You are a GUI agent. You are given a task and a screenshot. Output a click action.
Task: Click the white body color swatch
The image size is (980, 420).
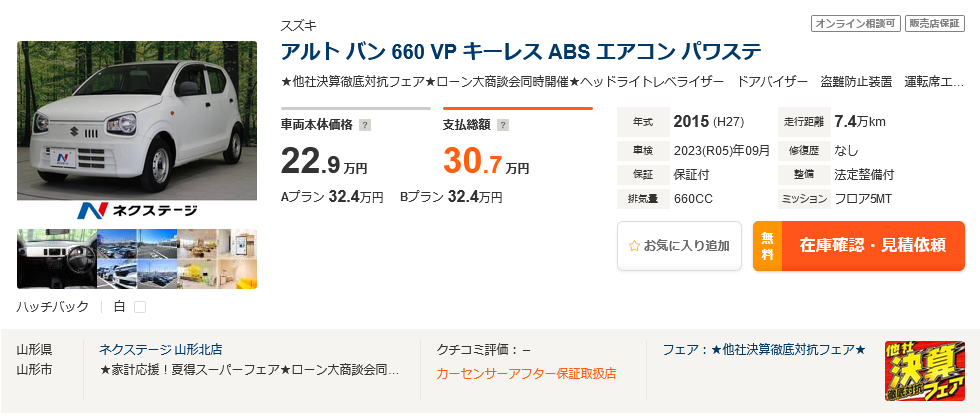click(140, 307)
